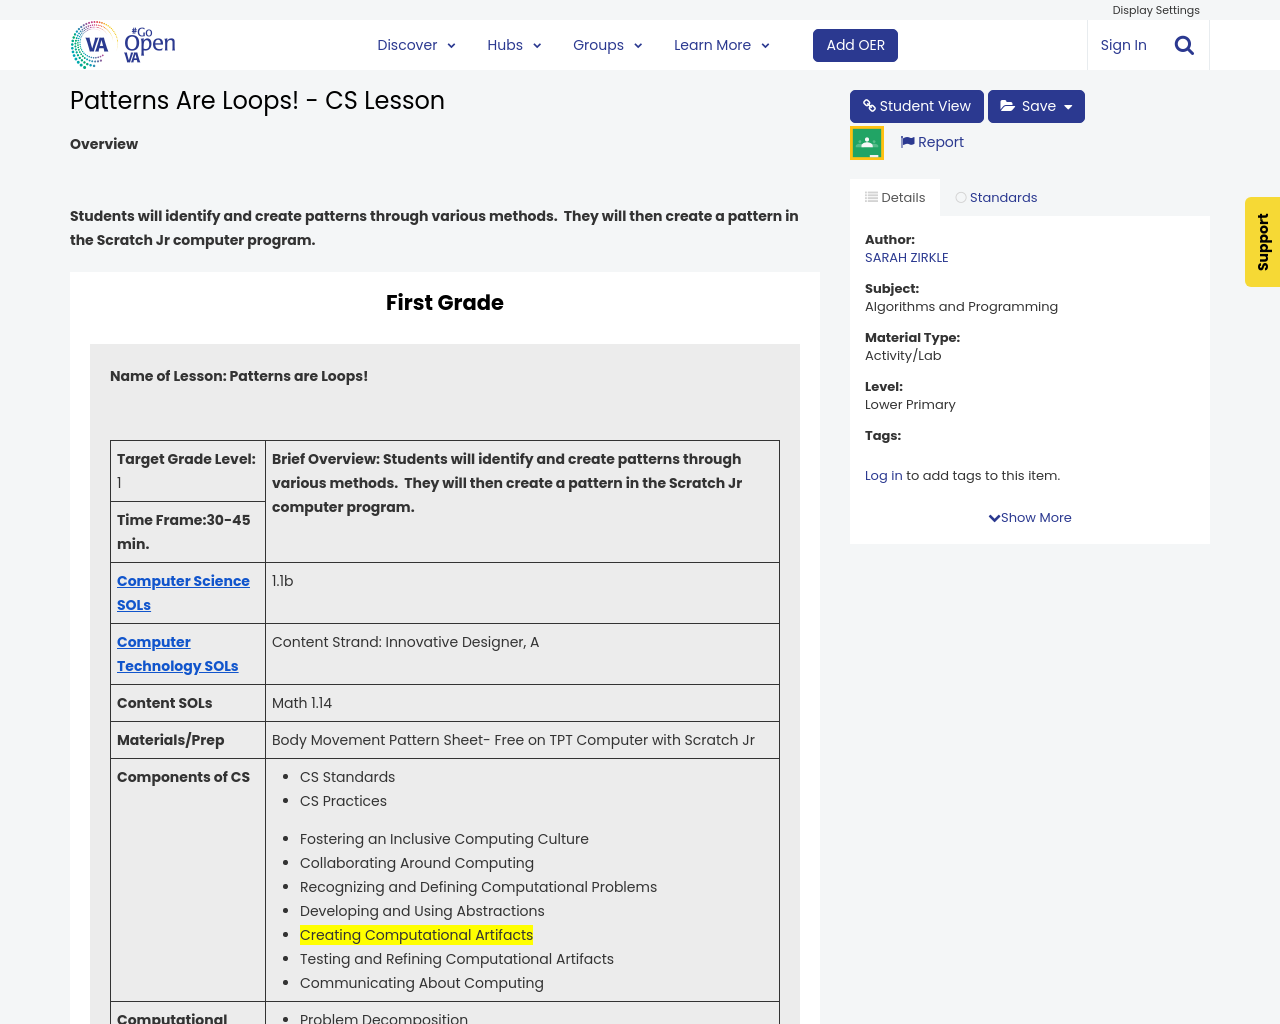
Task: Open Display Settings
Action: click(1155, 10)
